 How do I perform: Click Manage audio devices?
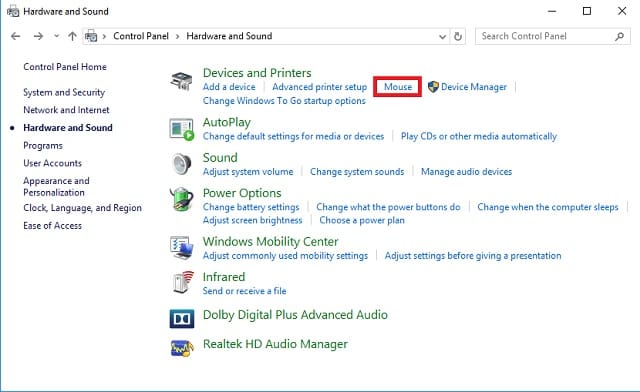pos(467,172)
